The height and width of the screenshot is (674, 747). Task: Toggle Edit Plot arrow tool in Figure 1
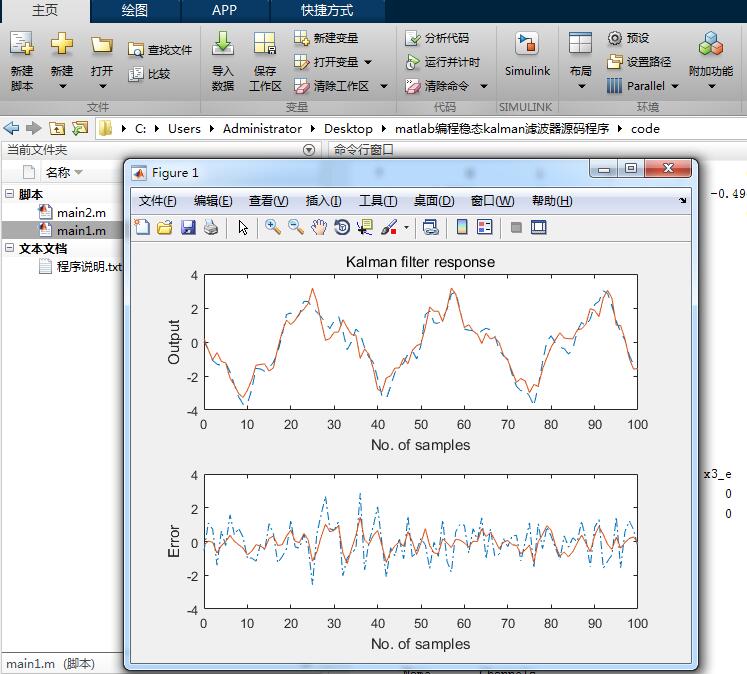click(x=243, y=227)
